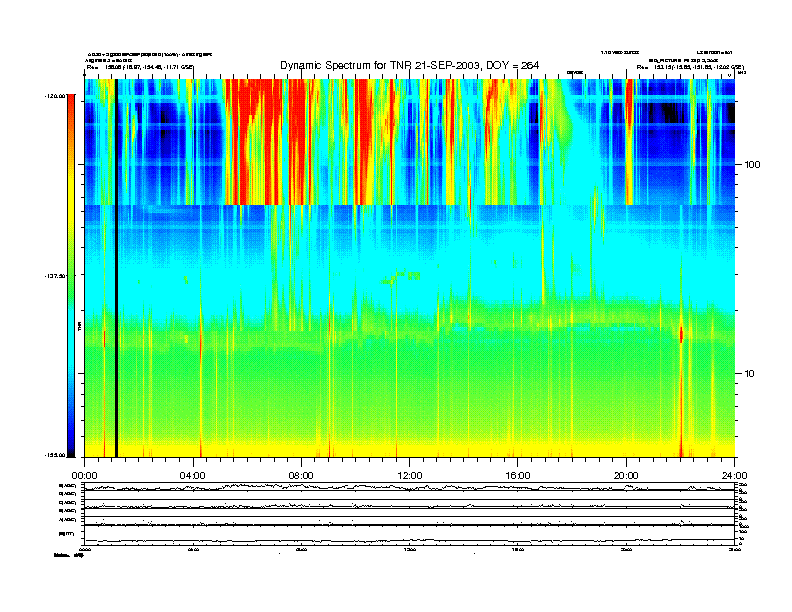Click the "20:00" time axis label

pyautogui.click(x=626, y=476)
